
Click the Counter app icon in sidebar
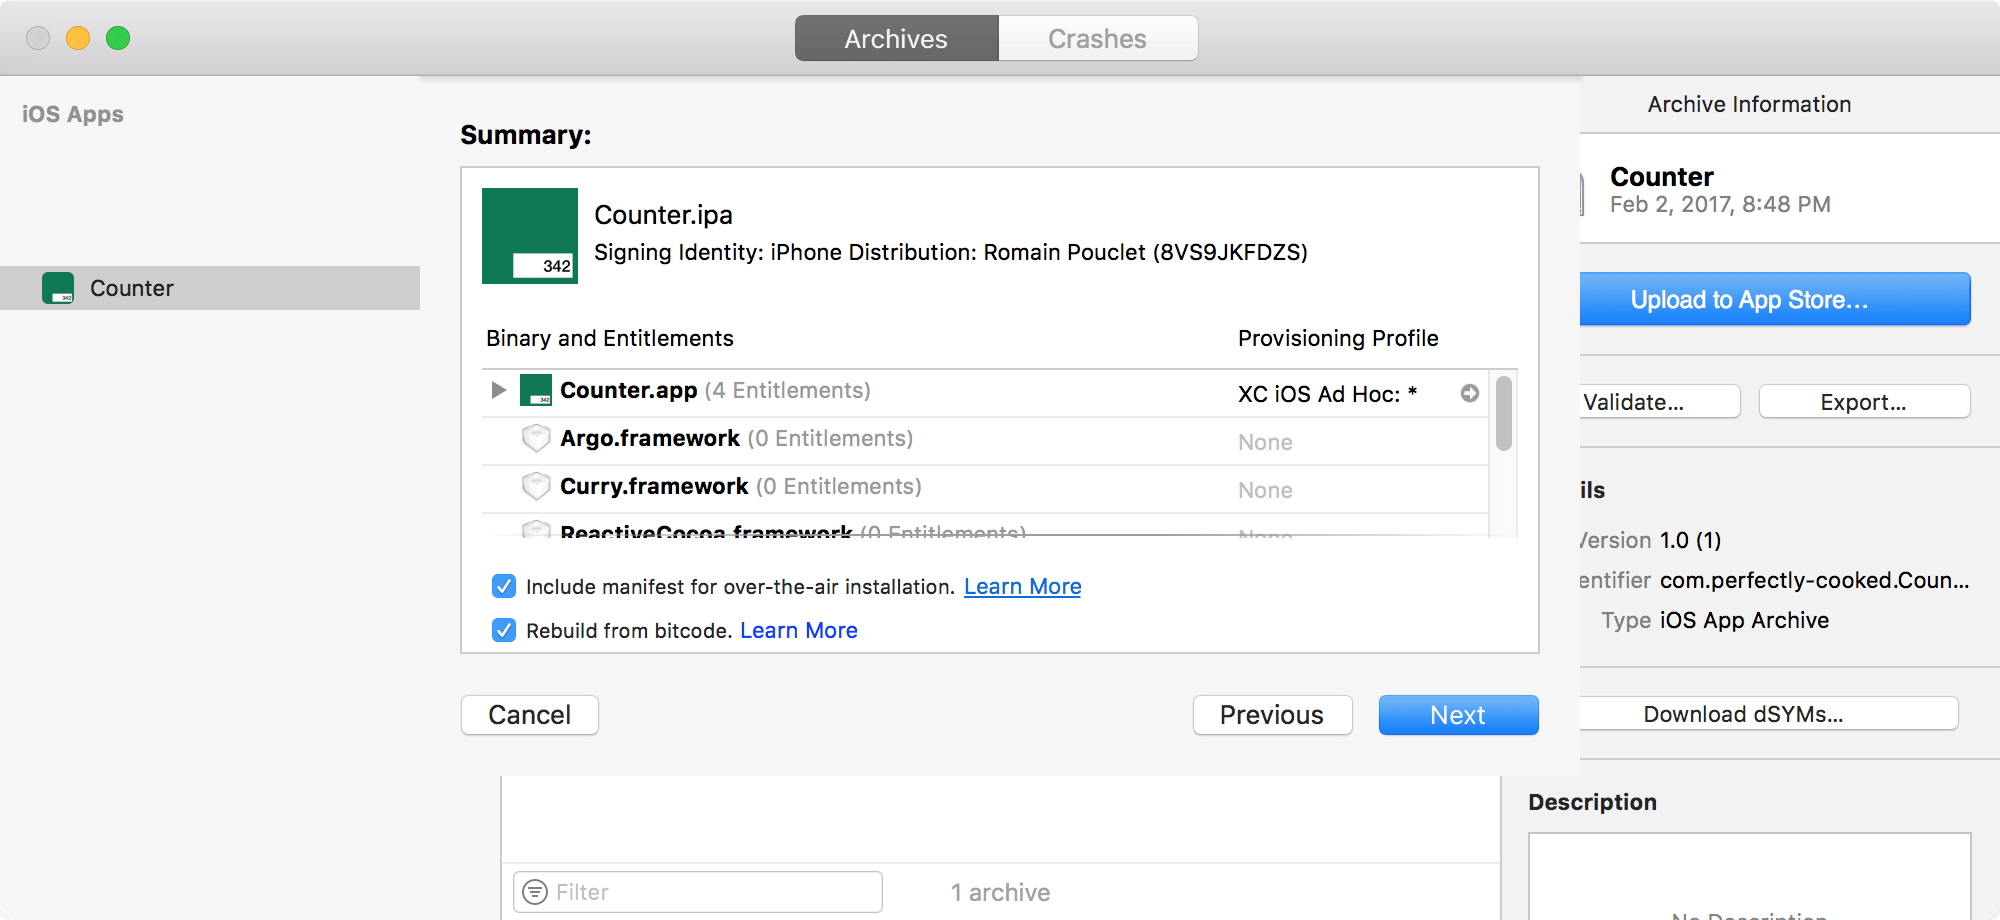click(58, 288)
